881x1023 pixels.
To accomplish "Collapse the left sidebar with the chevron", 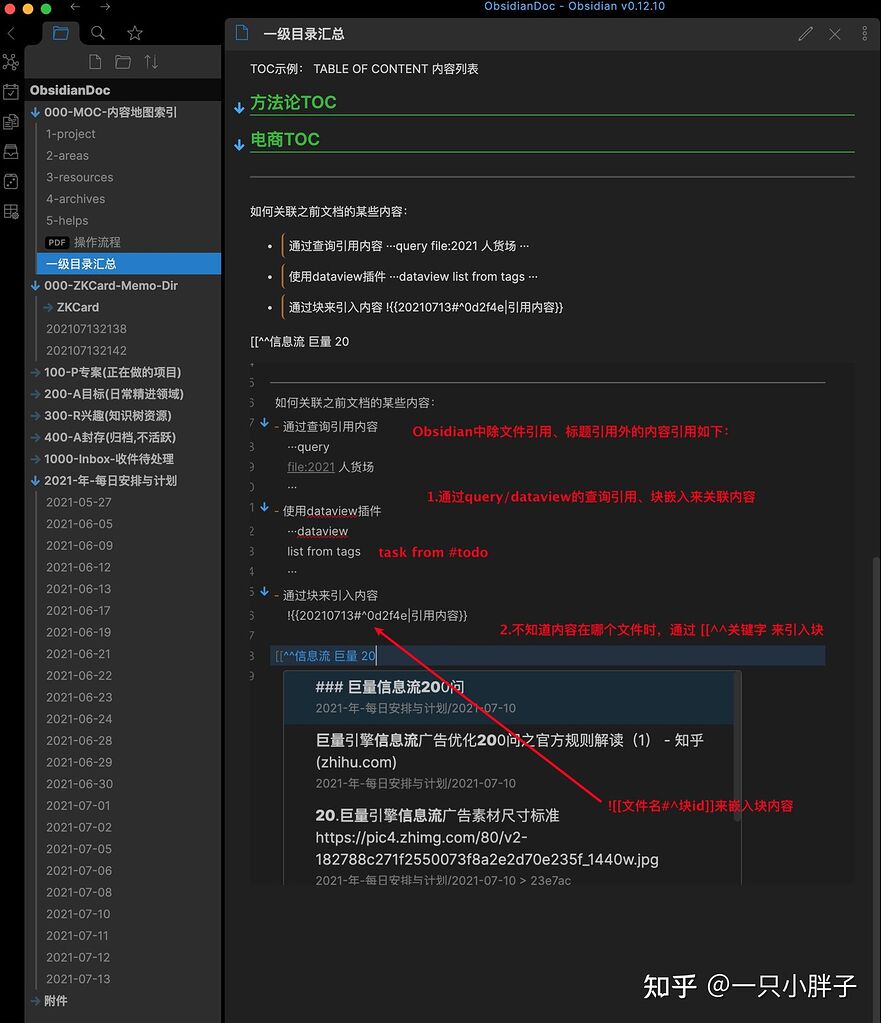I will pos(11,34).
